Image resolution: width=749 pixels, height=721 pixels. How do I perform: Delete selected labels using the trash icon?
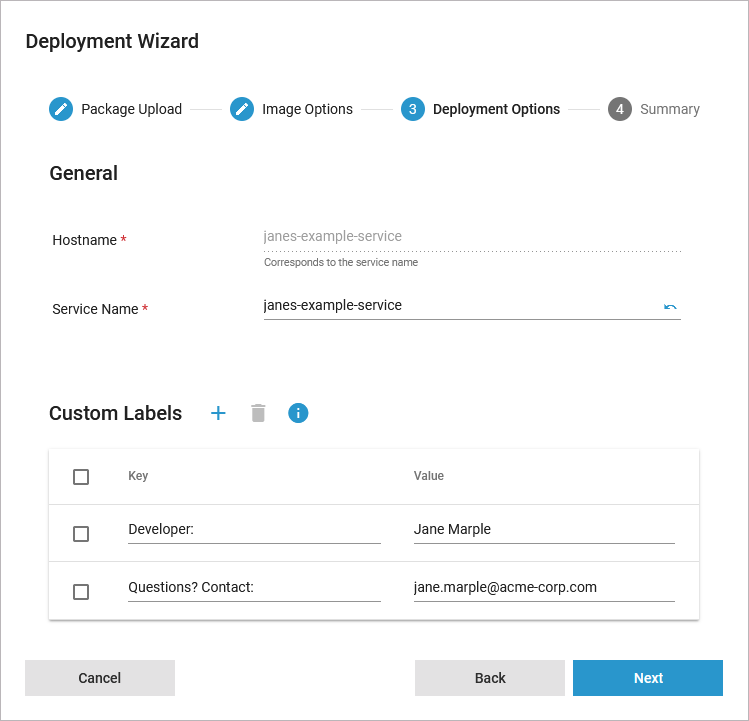(x=258, y=413)
